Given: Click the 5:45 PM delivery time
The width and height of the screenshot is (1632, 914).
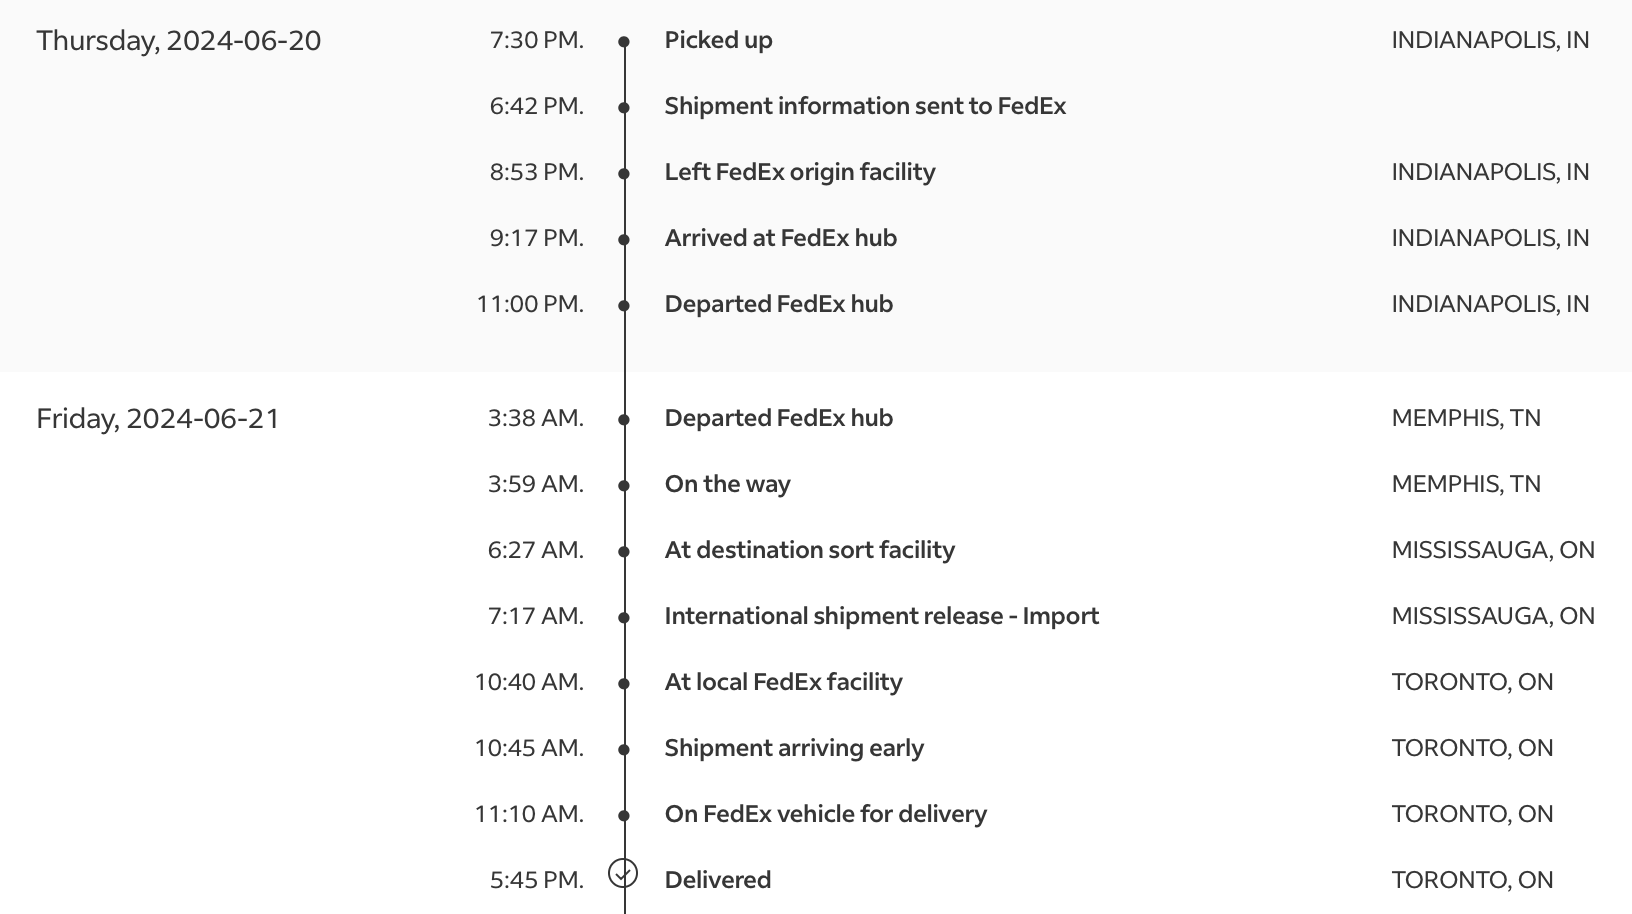Looking at the screenshot, I should [x=537, y=880].
